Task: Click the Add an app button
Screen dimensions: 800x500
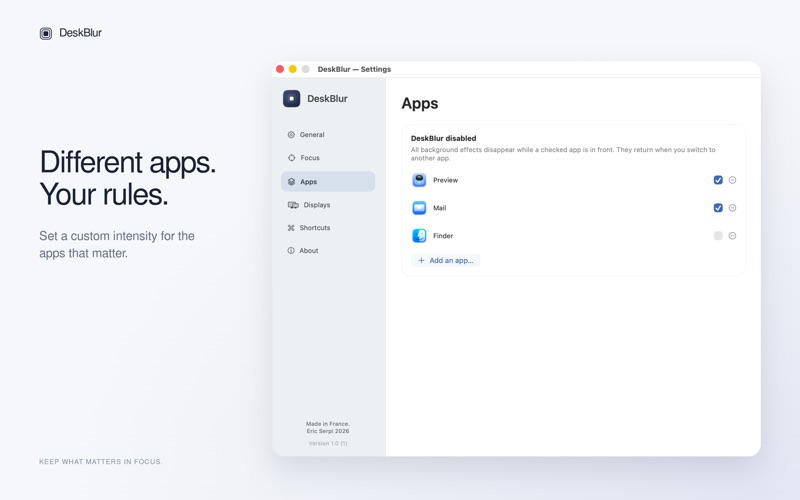Action: click(445, 260)
